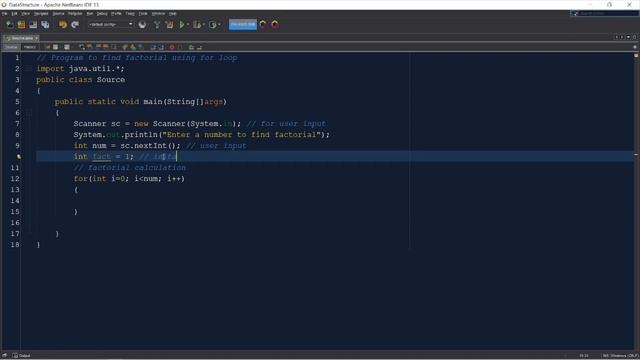The height and width of the screenshot is (360, 640).
Task: Click the blue memory usage bar
Action: point(243,24)
